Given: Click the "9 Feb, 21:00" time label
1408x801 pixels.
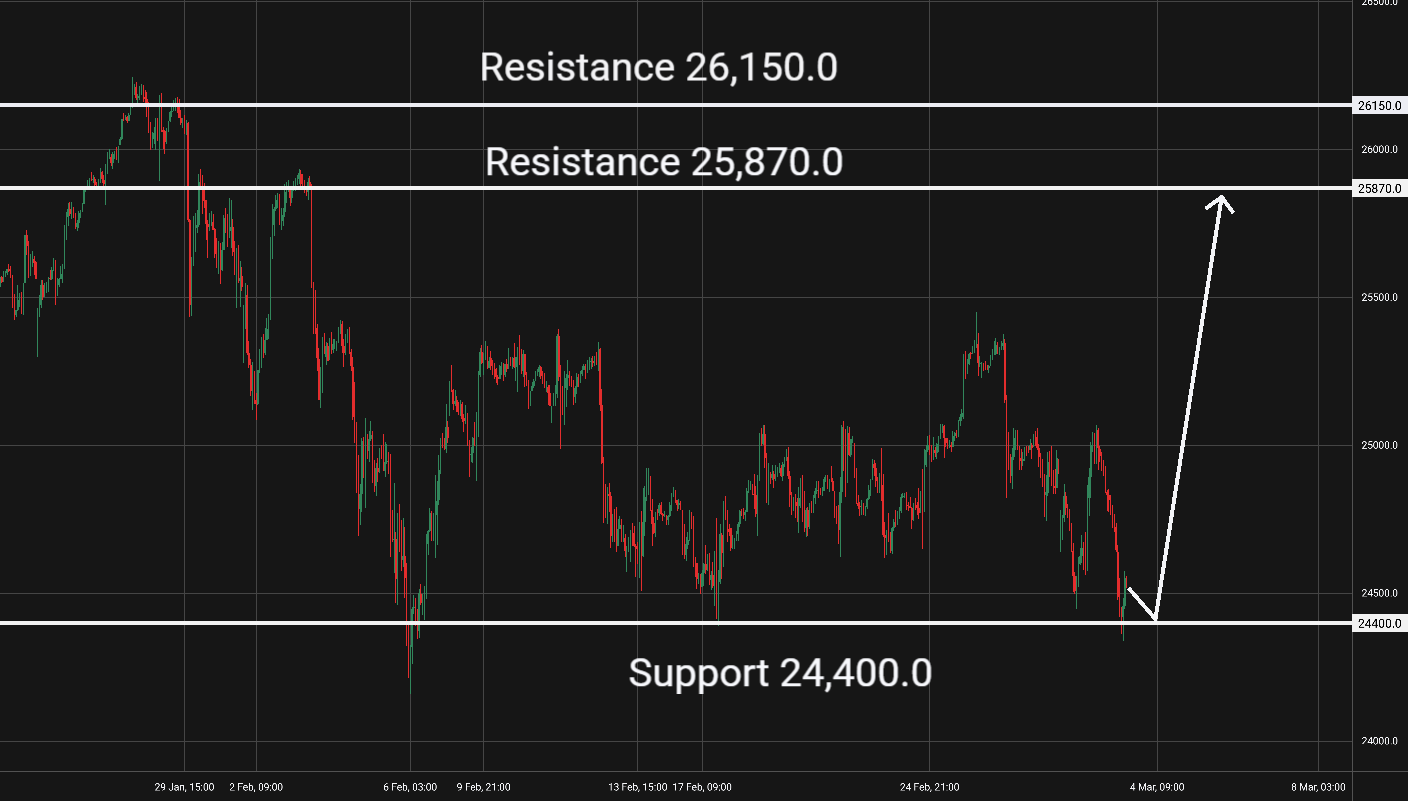Looking at the screenshot, I should point(483,787).
